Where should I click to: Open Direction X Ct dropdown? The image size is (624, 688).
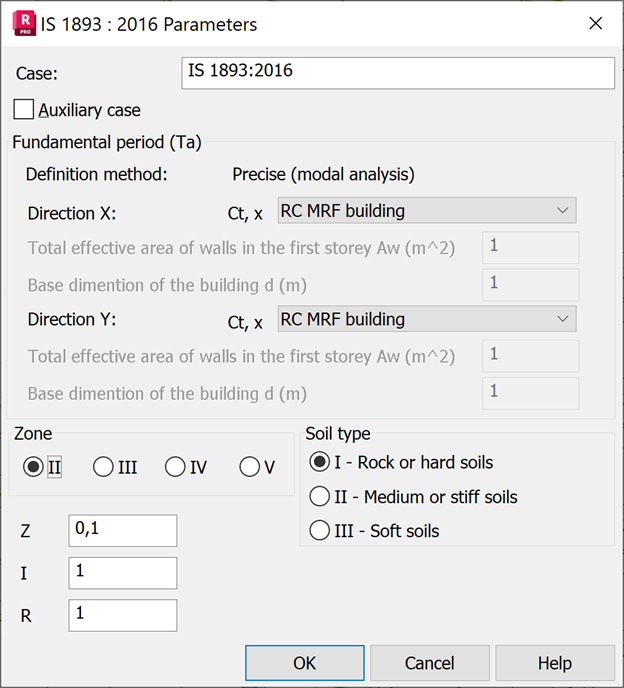tap(426, 211)
